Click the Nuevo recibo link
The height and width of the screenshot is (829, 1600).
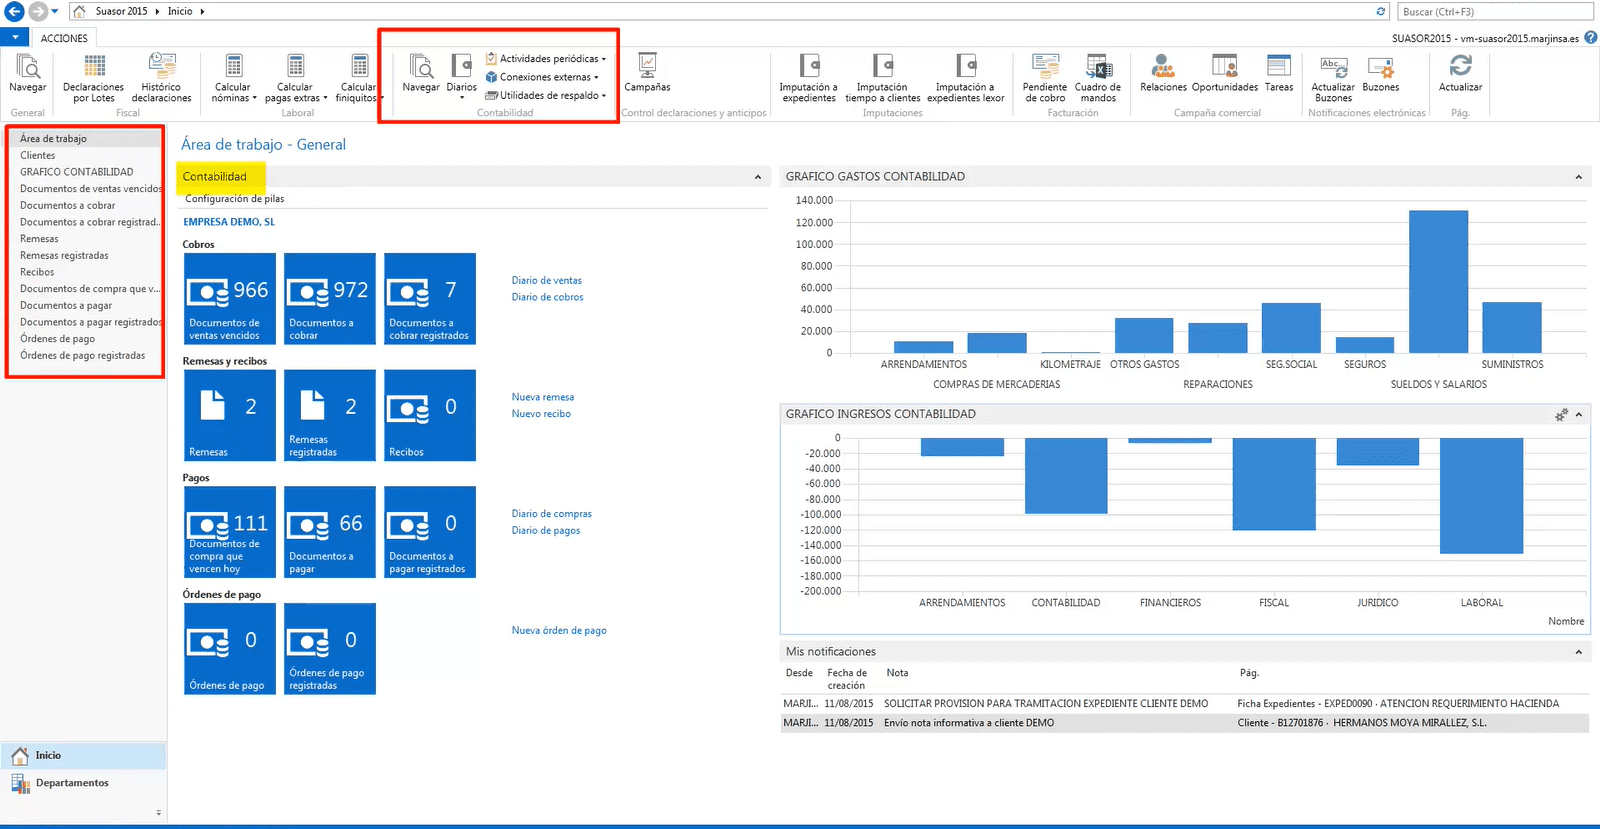pyautogui.click(x=541, y=414)
